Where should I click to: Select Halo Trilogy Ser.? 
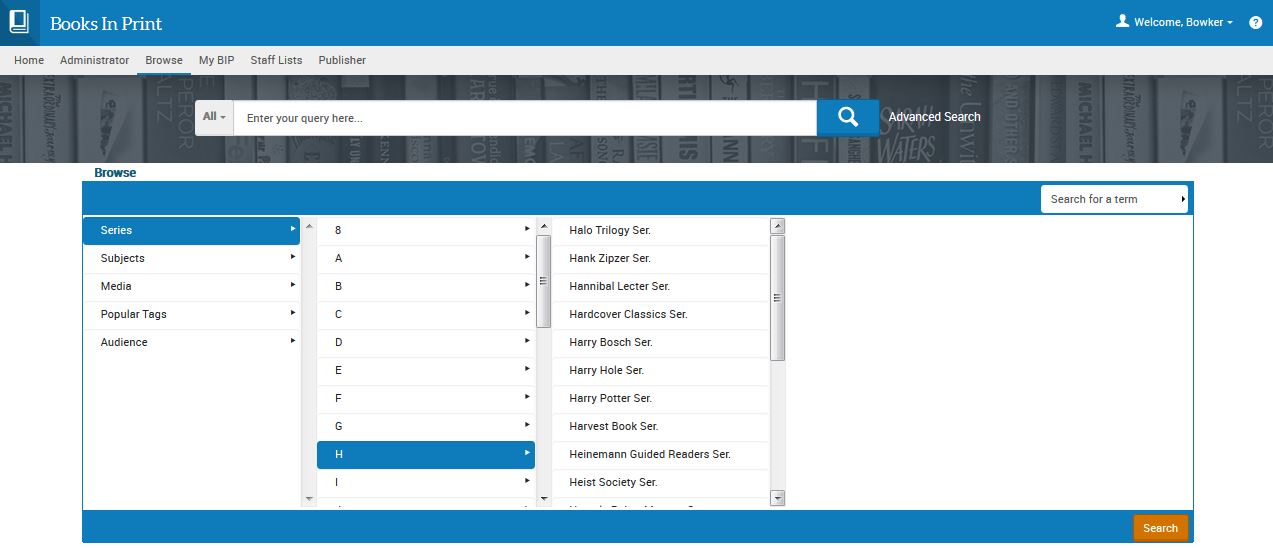point(661,230)
